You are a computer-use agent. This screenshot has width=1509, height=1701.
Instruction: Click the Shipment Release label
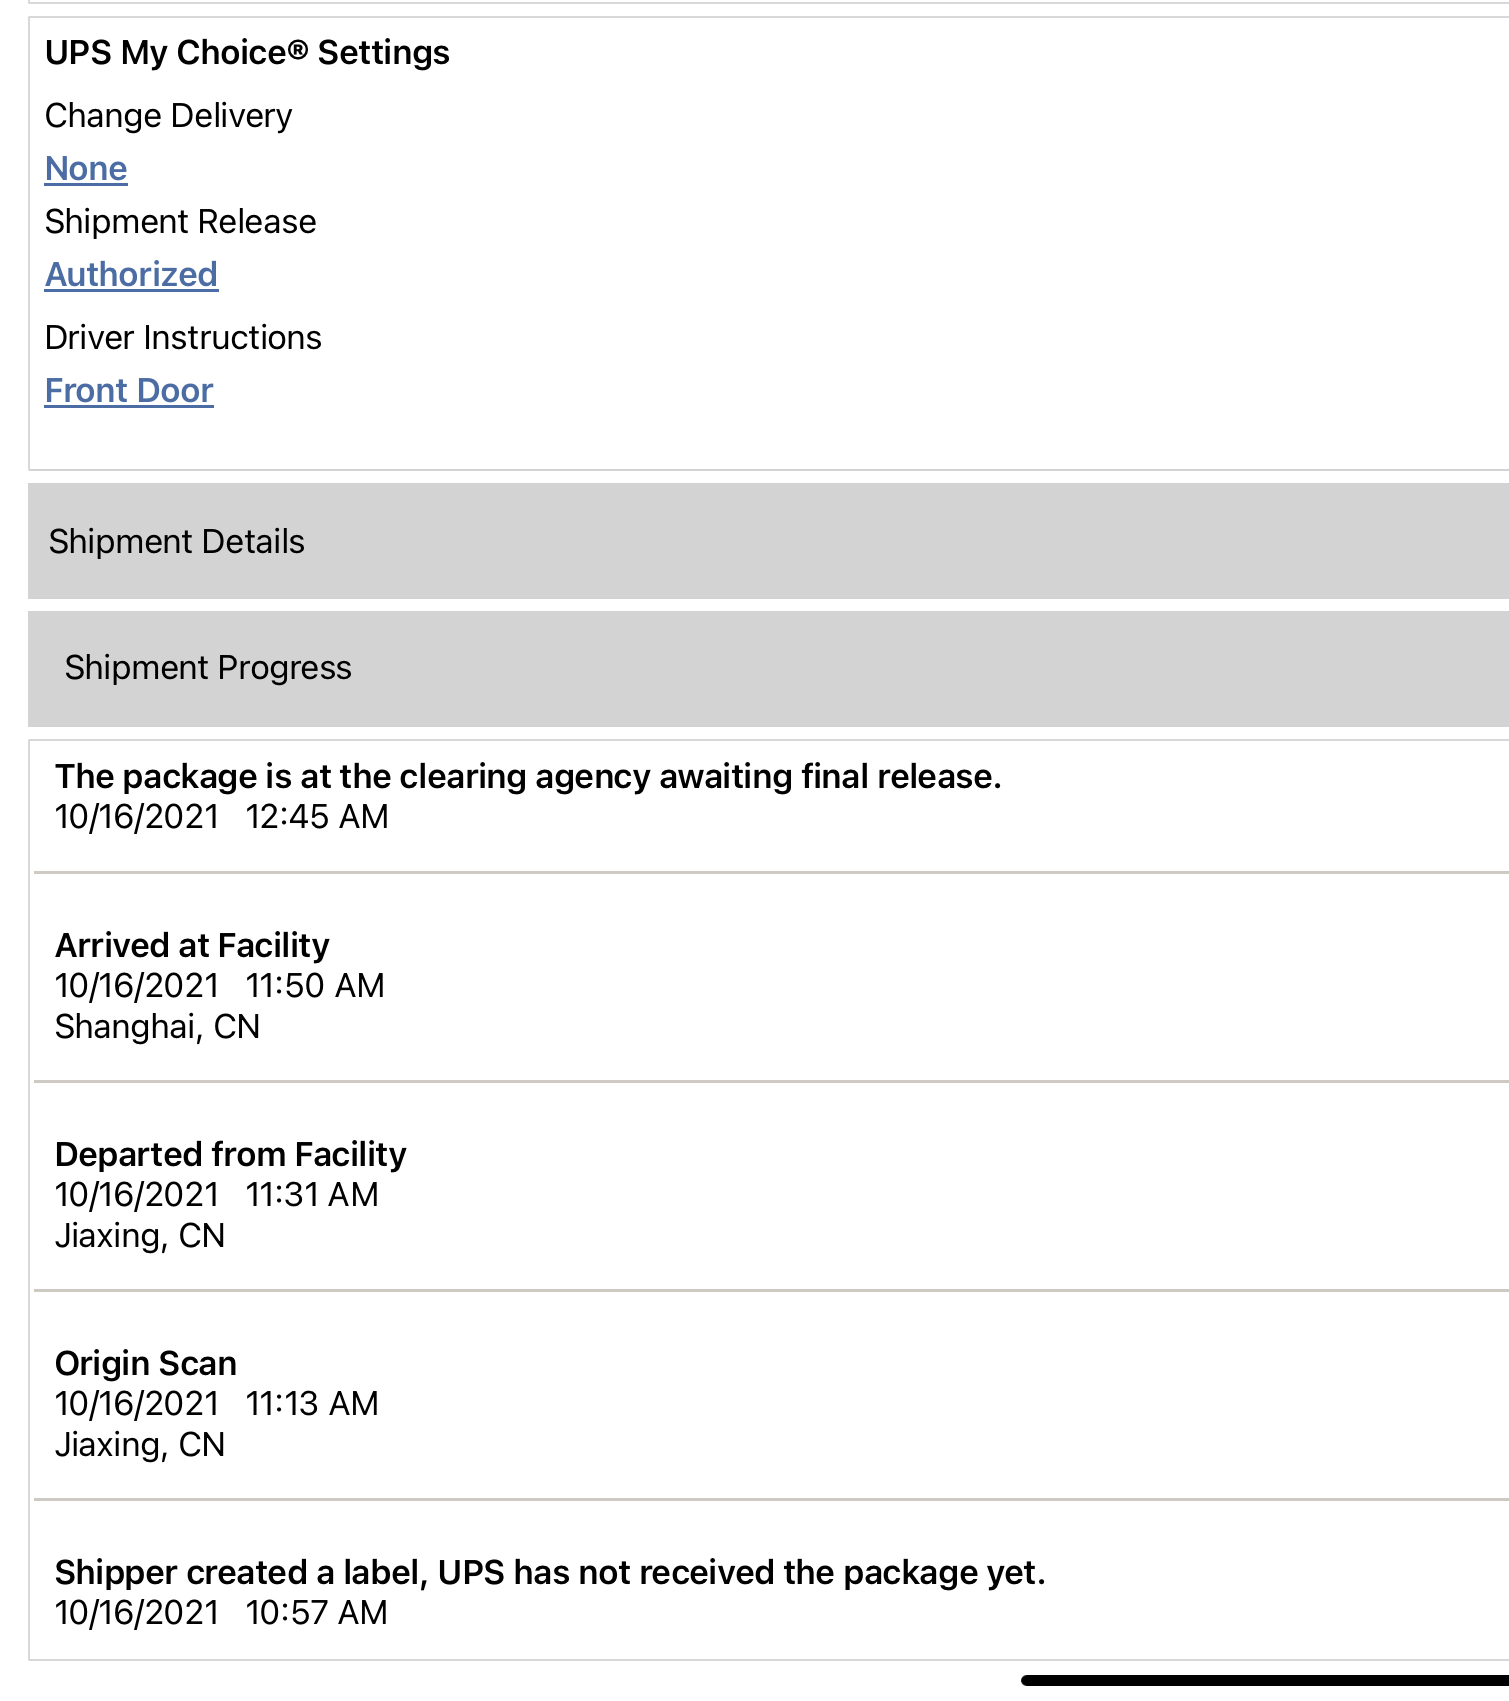click(x=180, y=222)
